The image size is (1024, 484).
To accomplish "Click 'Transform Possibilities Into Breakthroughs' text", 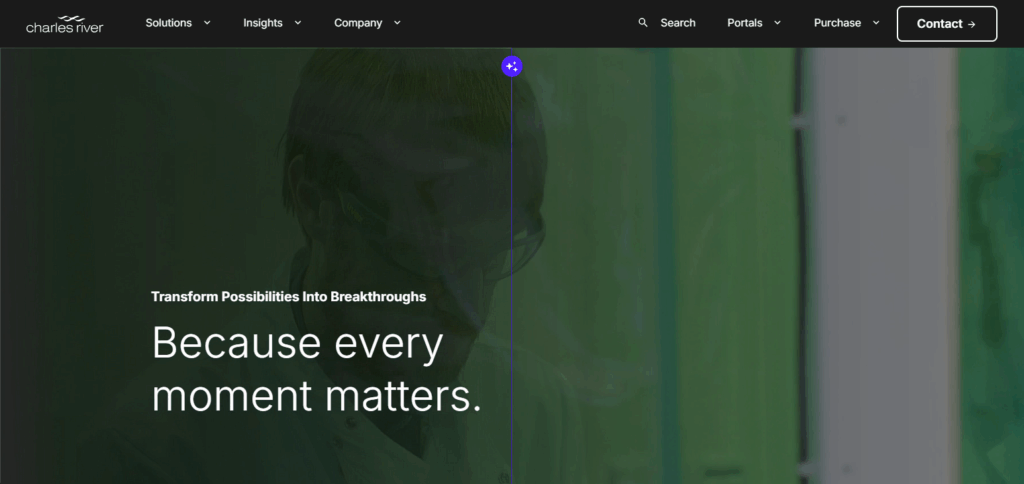I will tap(289, 297).
